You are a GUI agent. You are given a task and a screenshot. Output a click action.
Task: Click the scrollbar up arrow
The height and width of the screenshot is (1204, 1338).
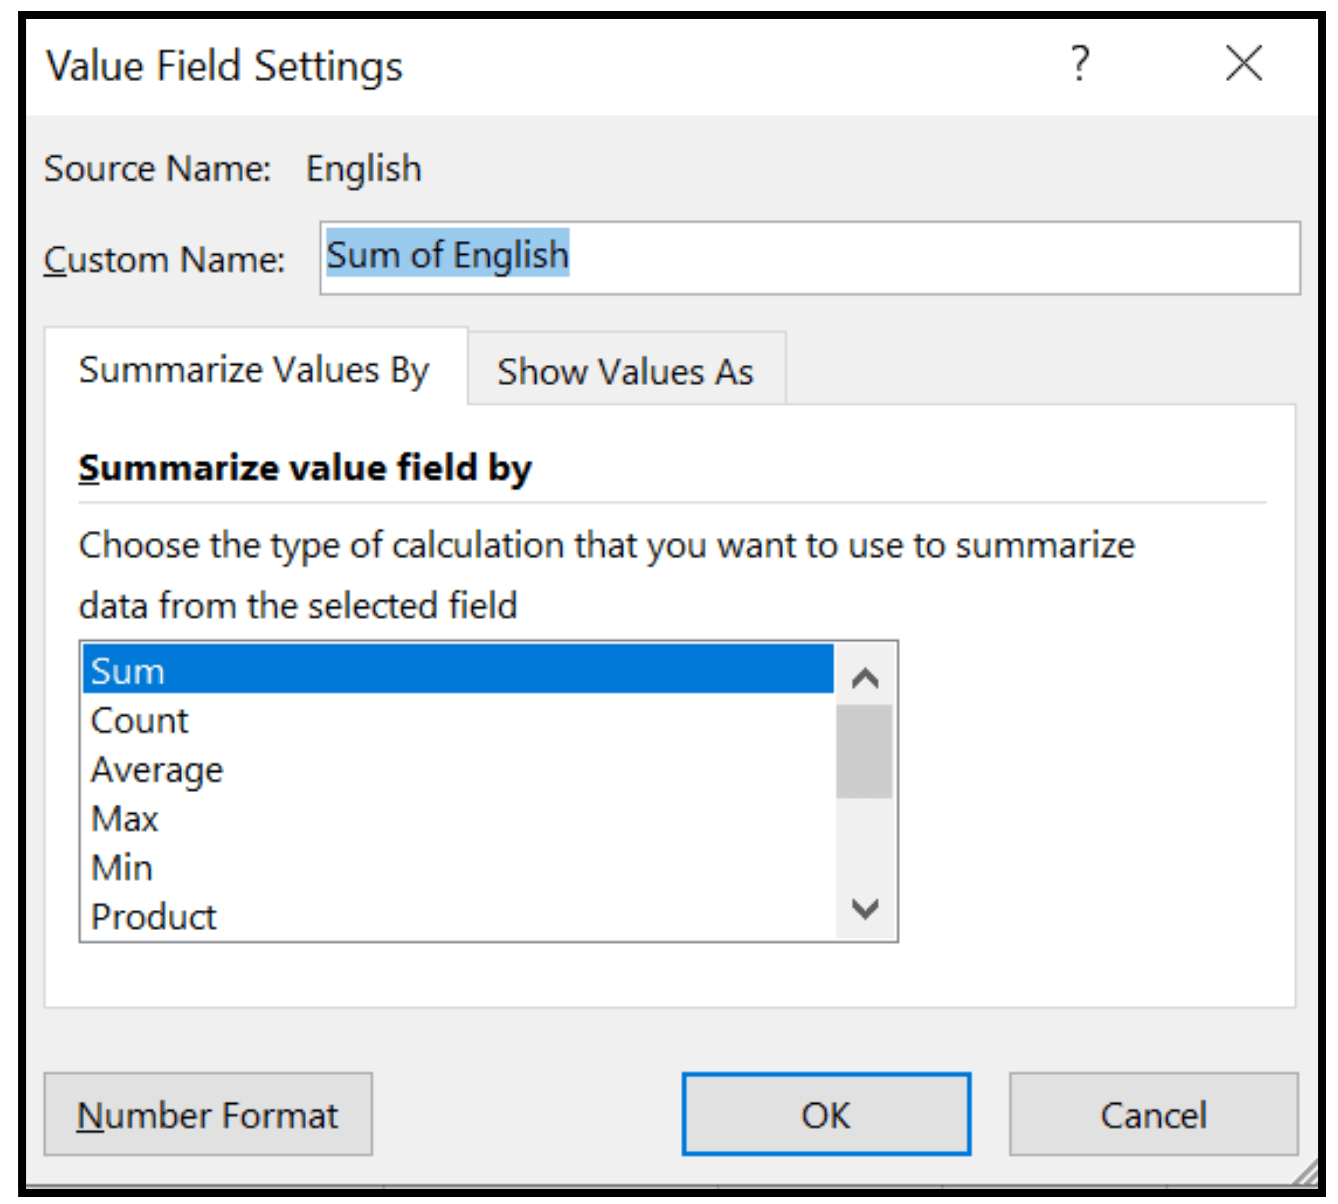863,677
